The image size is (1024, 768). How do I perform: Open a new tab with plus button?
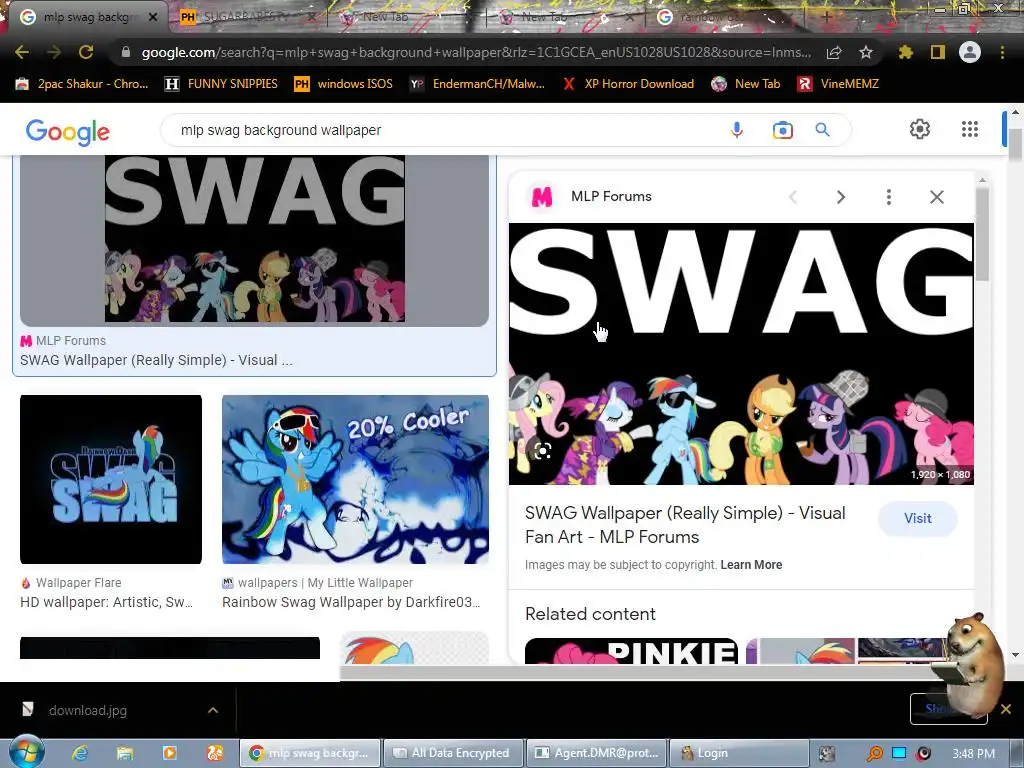point(826,17)
